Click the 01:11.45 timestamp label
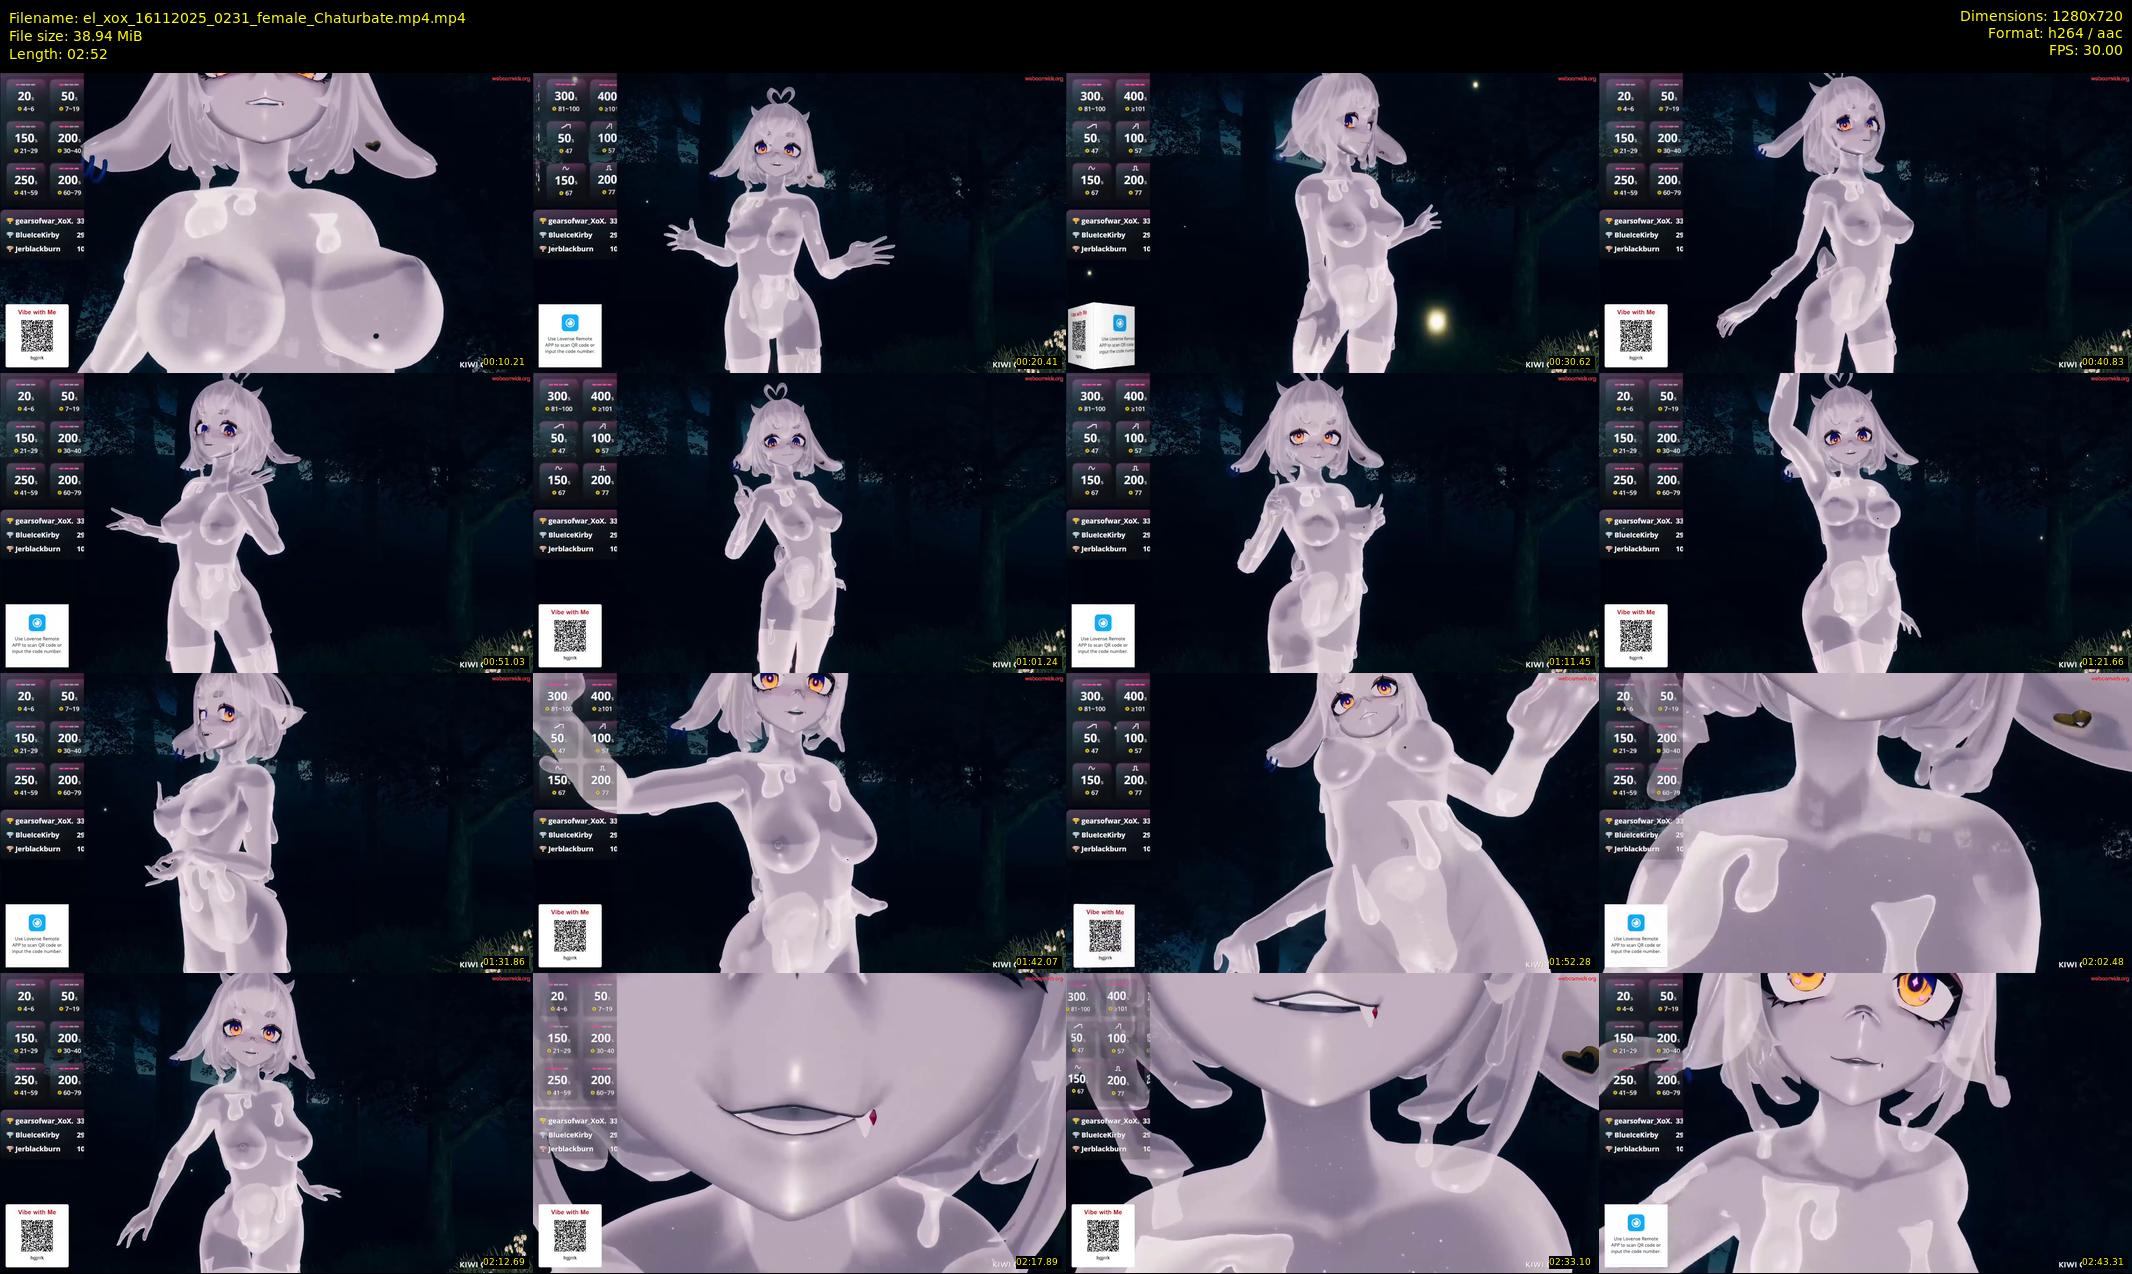Viewport: 2132px width, 1274px height. coord(1569,662)
